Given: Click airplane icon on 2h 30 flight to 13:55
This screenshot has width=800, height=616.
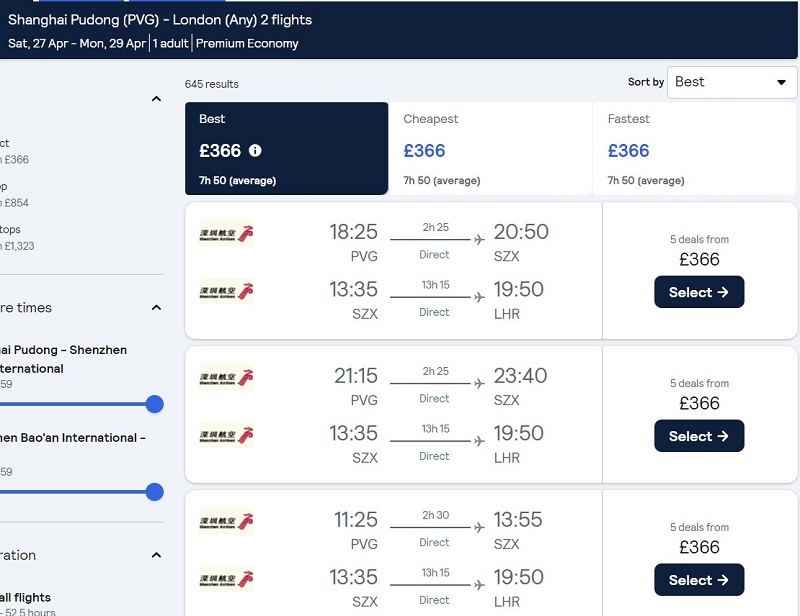Looking at the screenshot, I should [479, 527].
